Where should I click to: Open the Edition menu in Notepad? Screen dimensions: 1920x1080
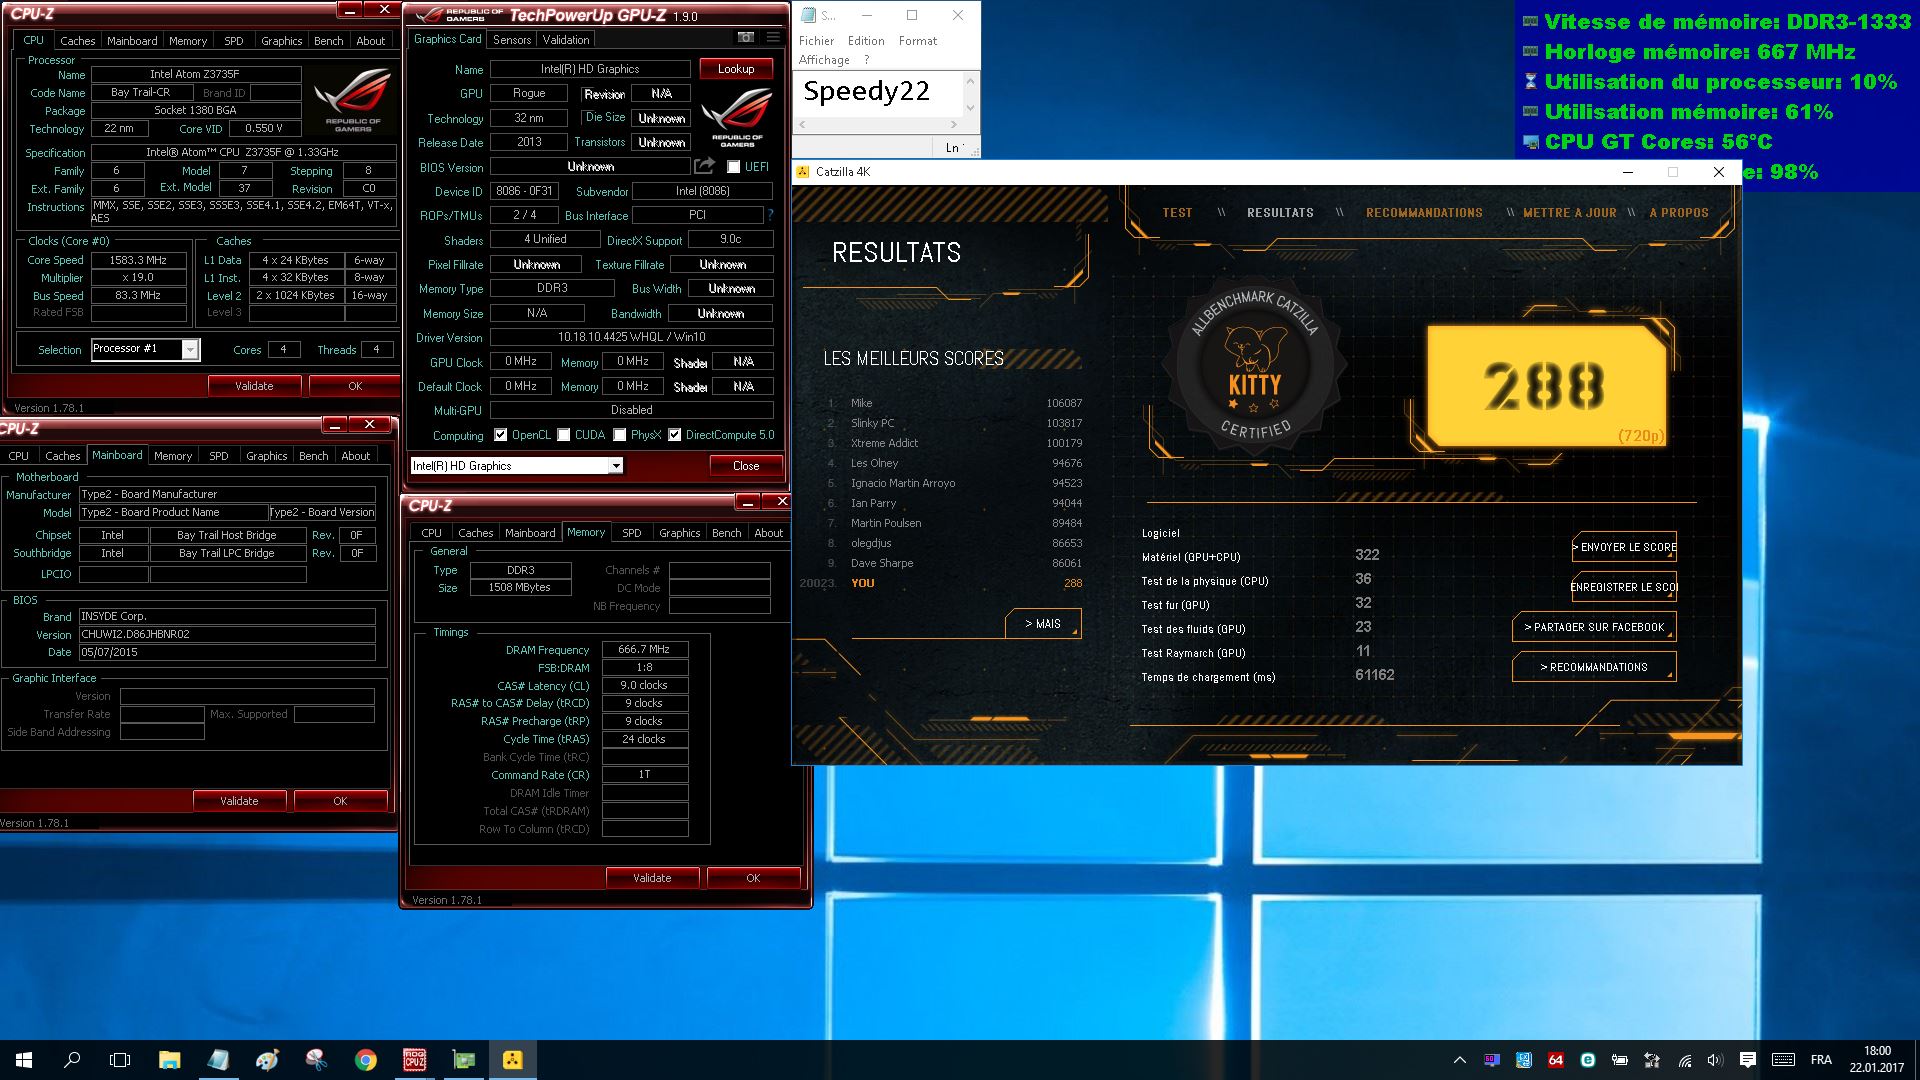[866, 41]
